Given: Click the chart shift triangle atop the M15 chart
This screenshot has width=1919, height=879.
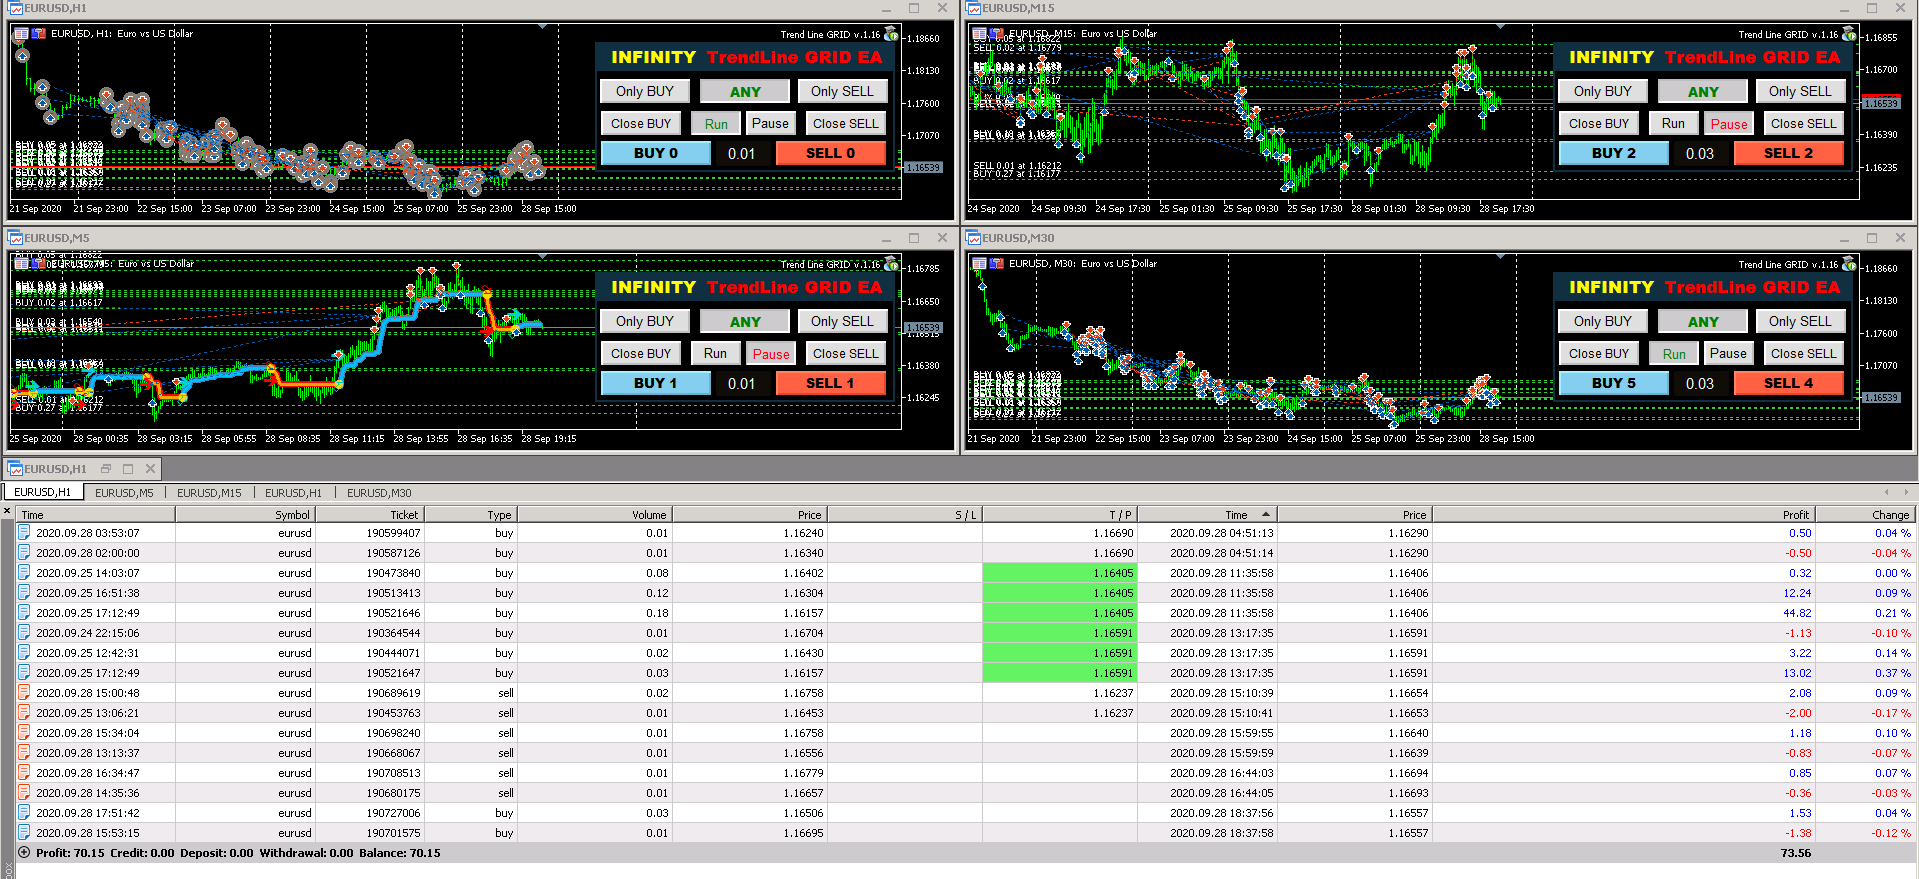Looking at the screenshot, I should click(1500, 26).
